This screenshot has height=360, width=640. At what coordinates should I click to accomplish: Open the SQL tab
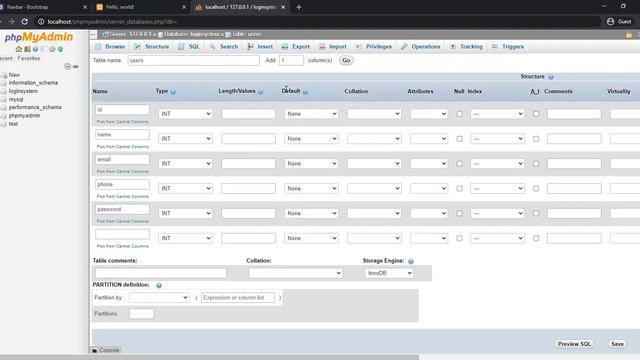click(189, 47)
